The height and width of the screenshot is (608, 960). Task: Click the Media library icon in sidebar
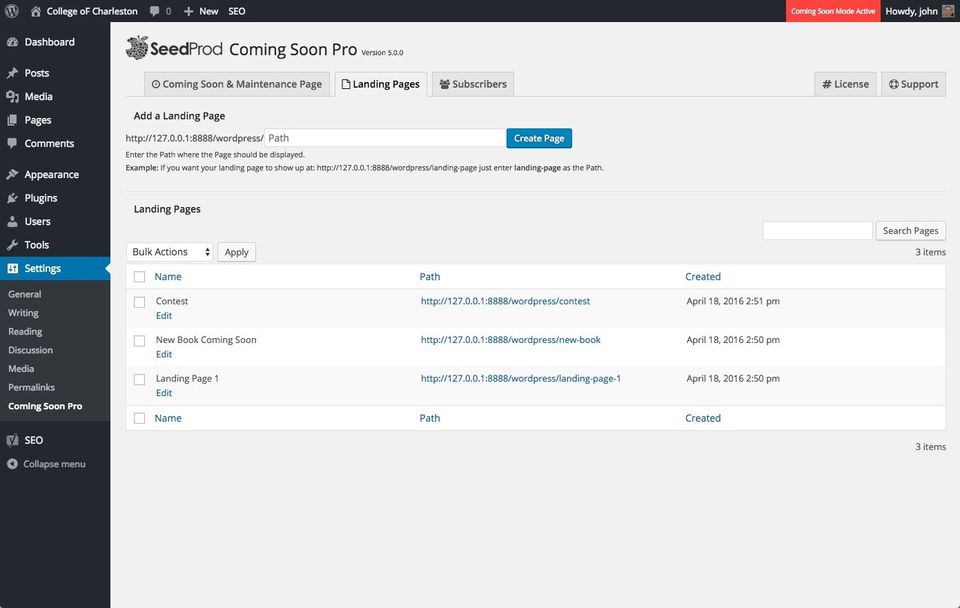click(x=12, y=96)
